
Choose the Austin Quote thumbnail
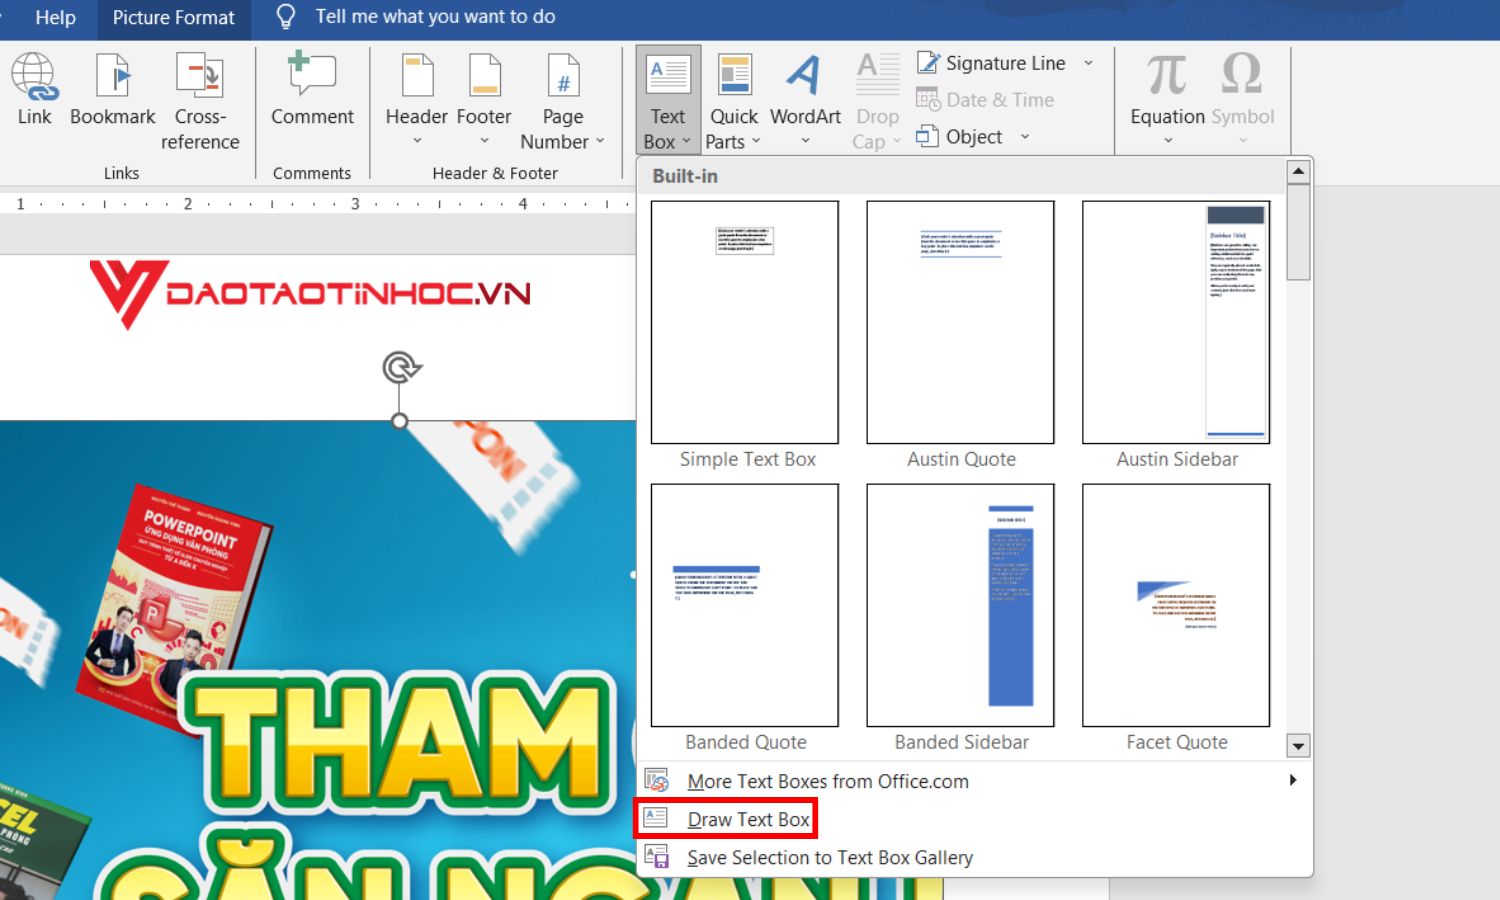click(x=960, y=322)
